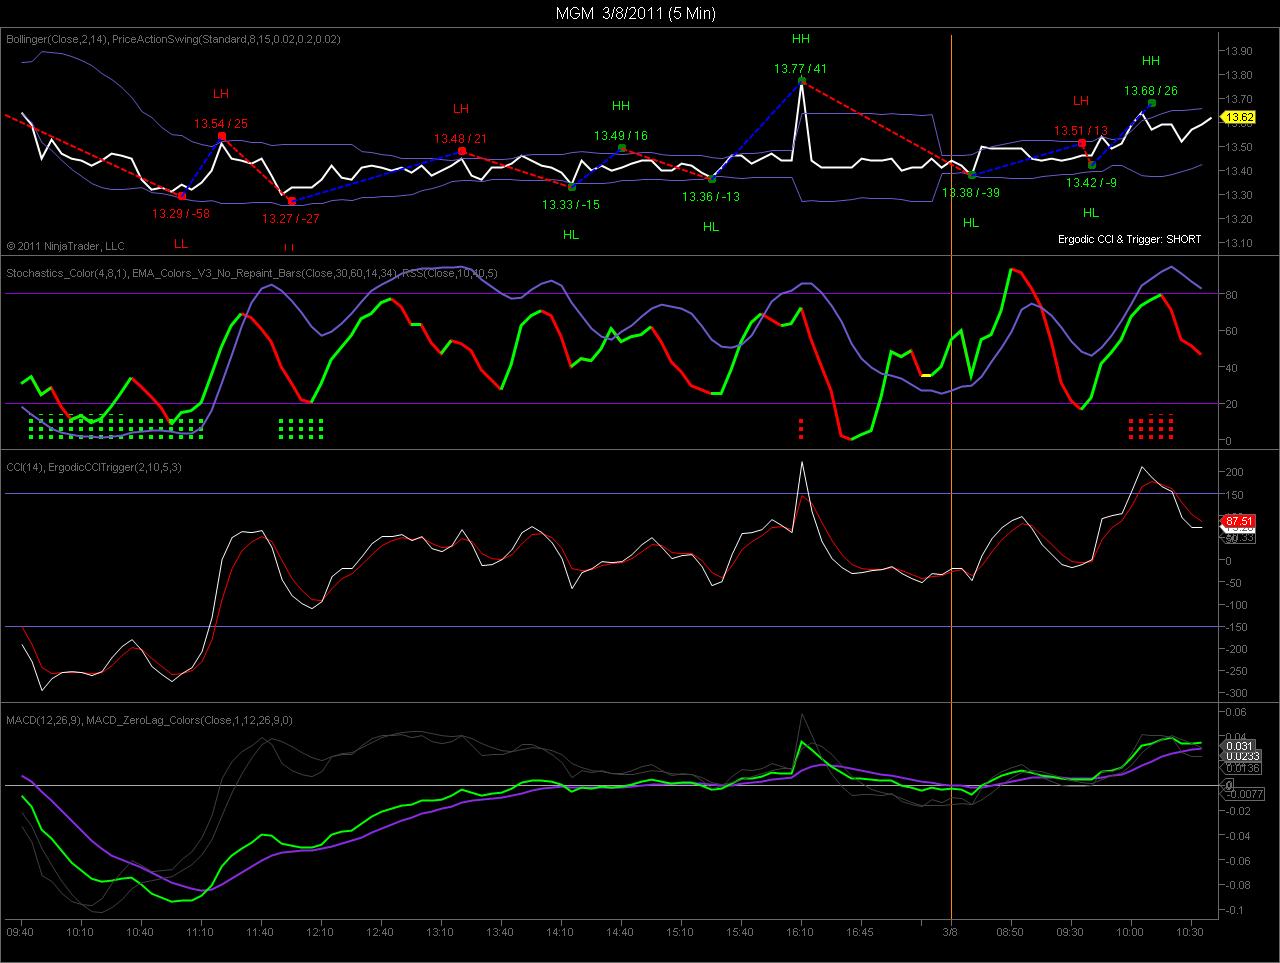
Task: Click the 13.54 / 25 swing point label
Action: click(221, 123)
